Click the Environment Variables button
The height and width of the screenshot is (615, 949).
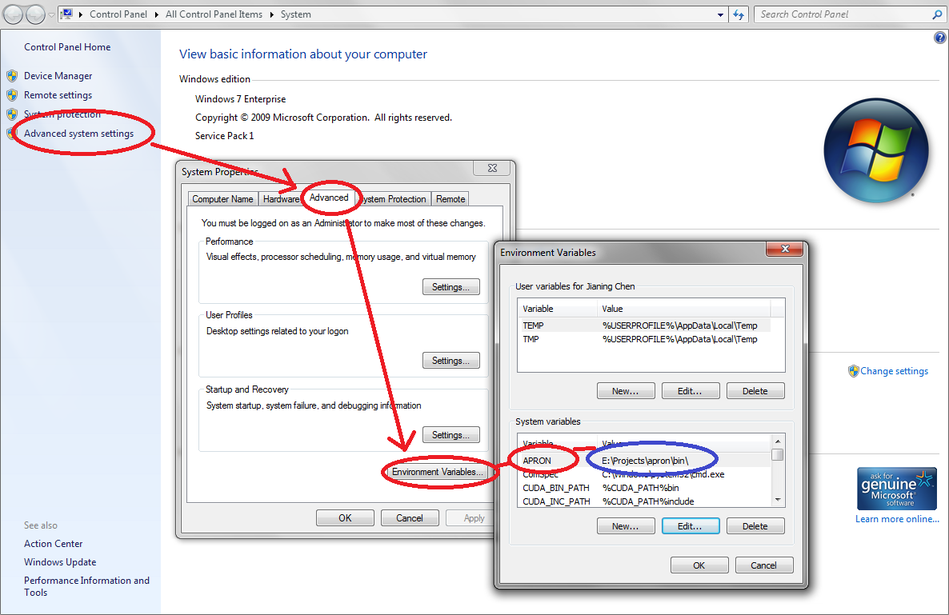pyautogui.click(x=437, y=472)
